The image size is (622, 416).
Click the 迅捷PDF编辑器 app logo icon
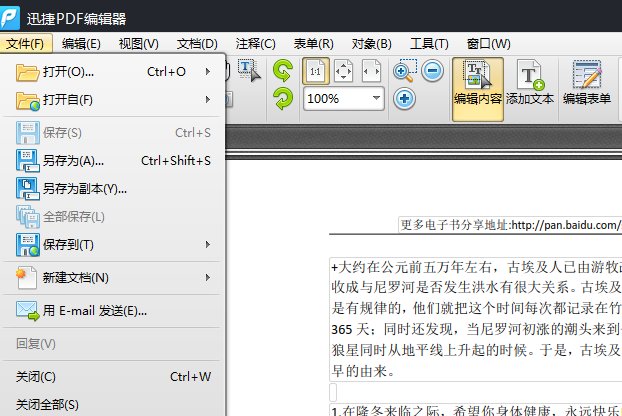[10, 17]
